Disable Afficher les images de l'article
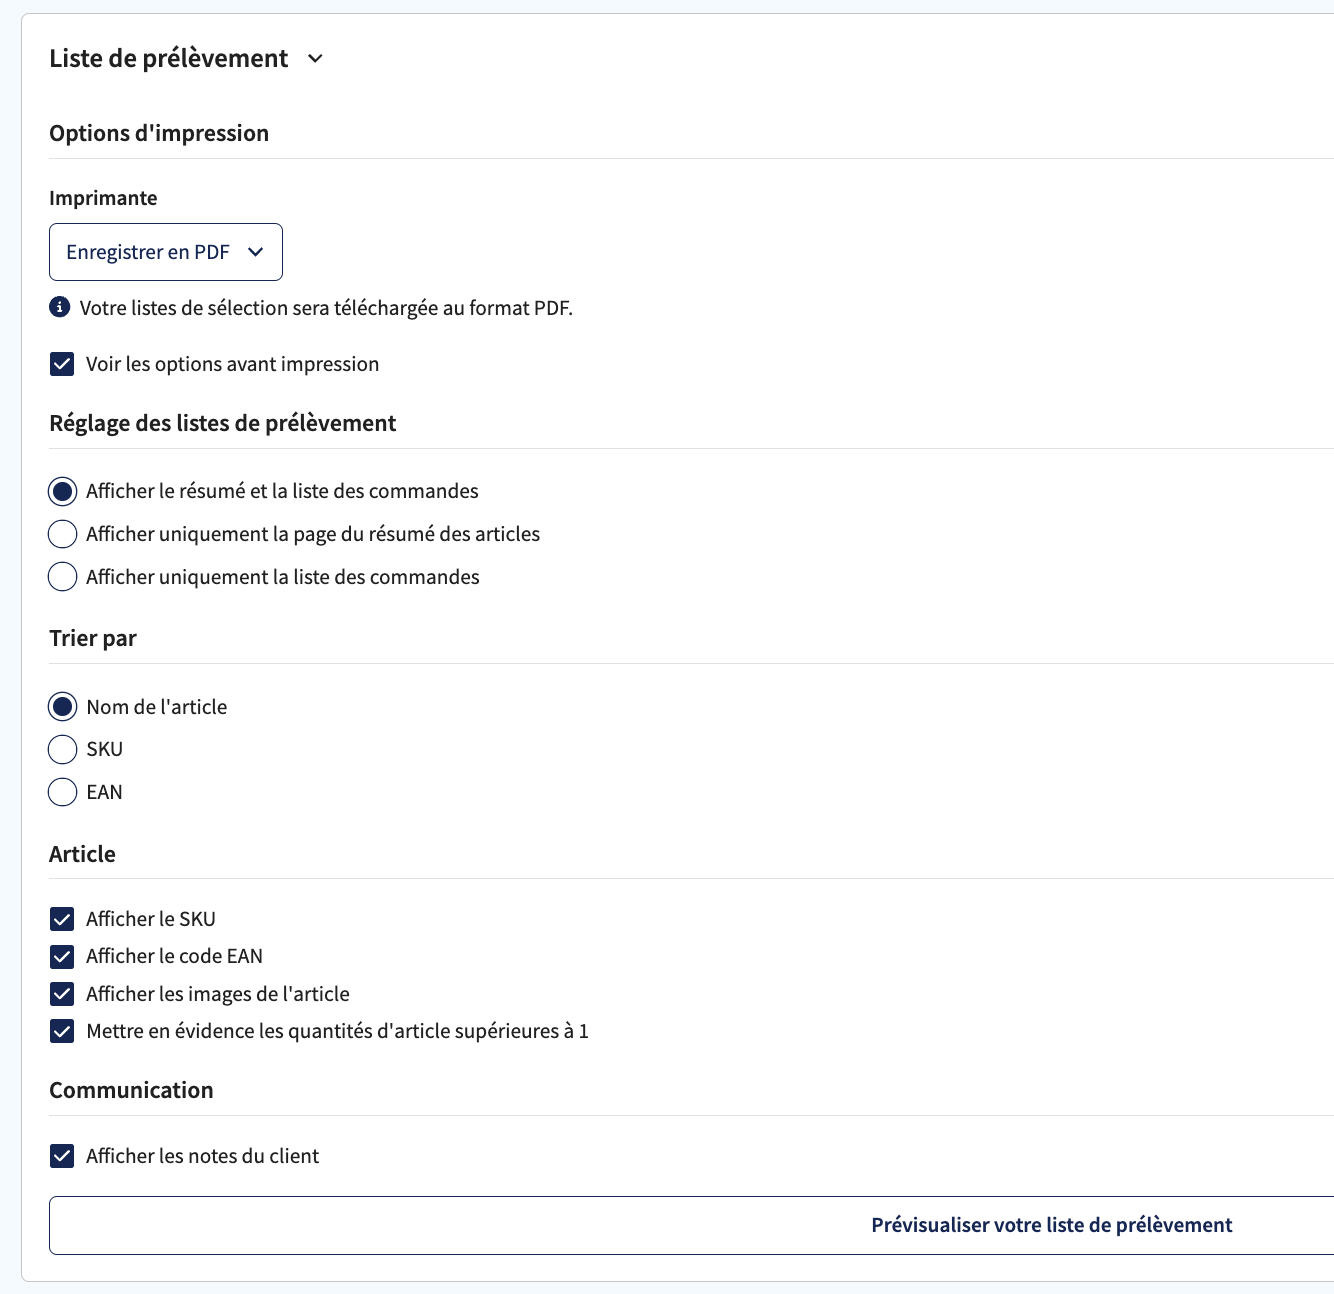 click(62, 994)
